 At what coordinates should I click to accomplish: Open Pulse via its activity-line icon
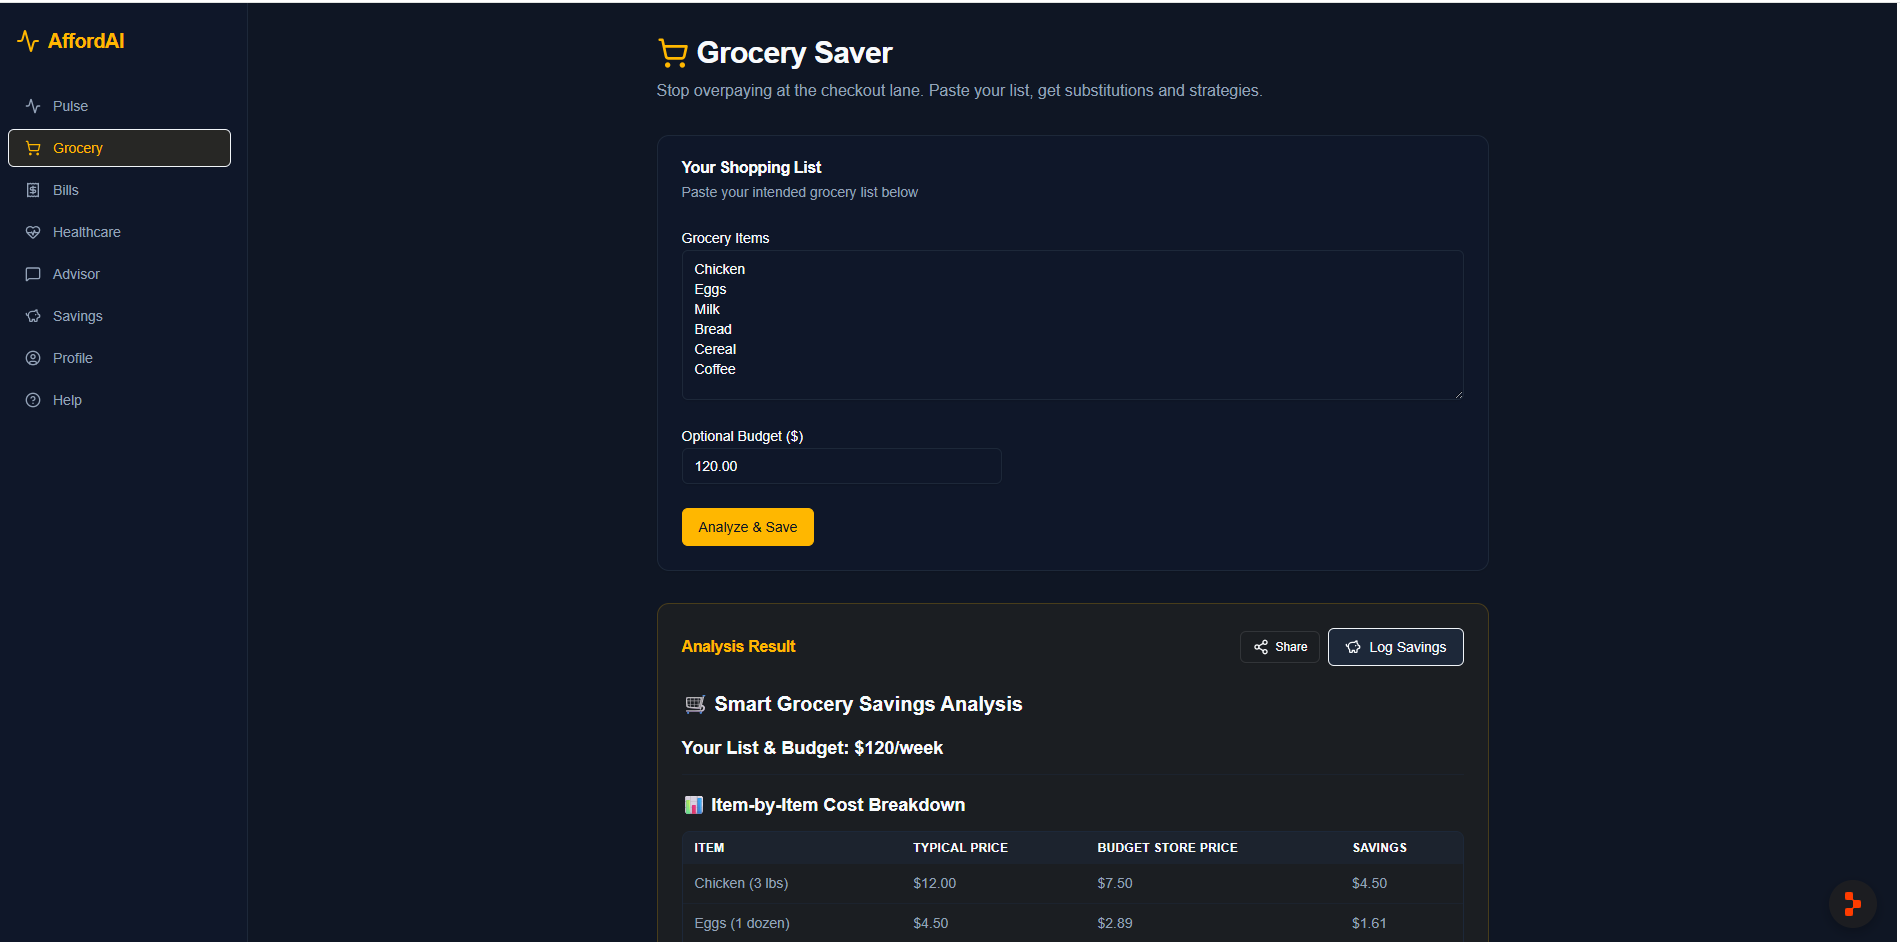pos(33,106)
